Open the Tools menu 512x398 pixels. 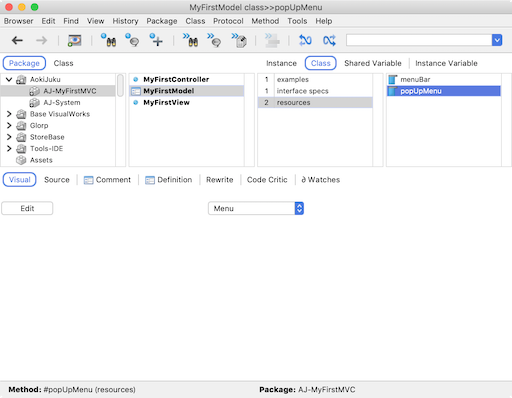point(297,21)
